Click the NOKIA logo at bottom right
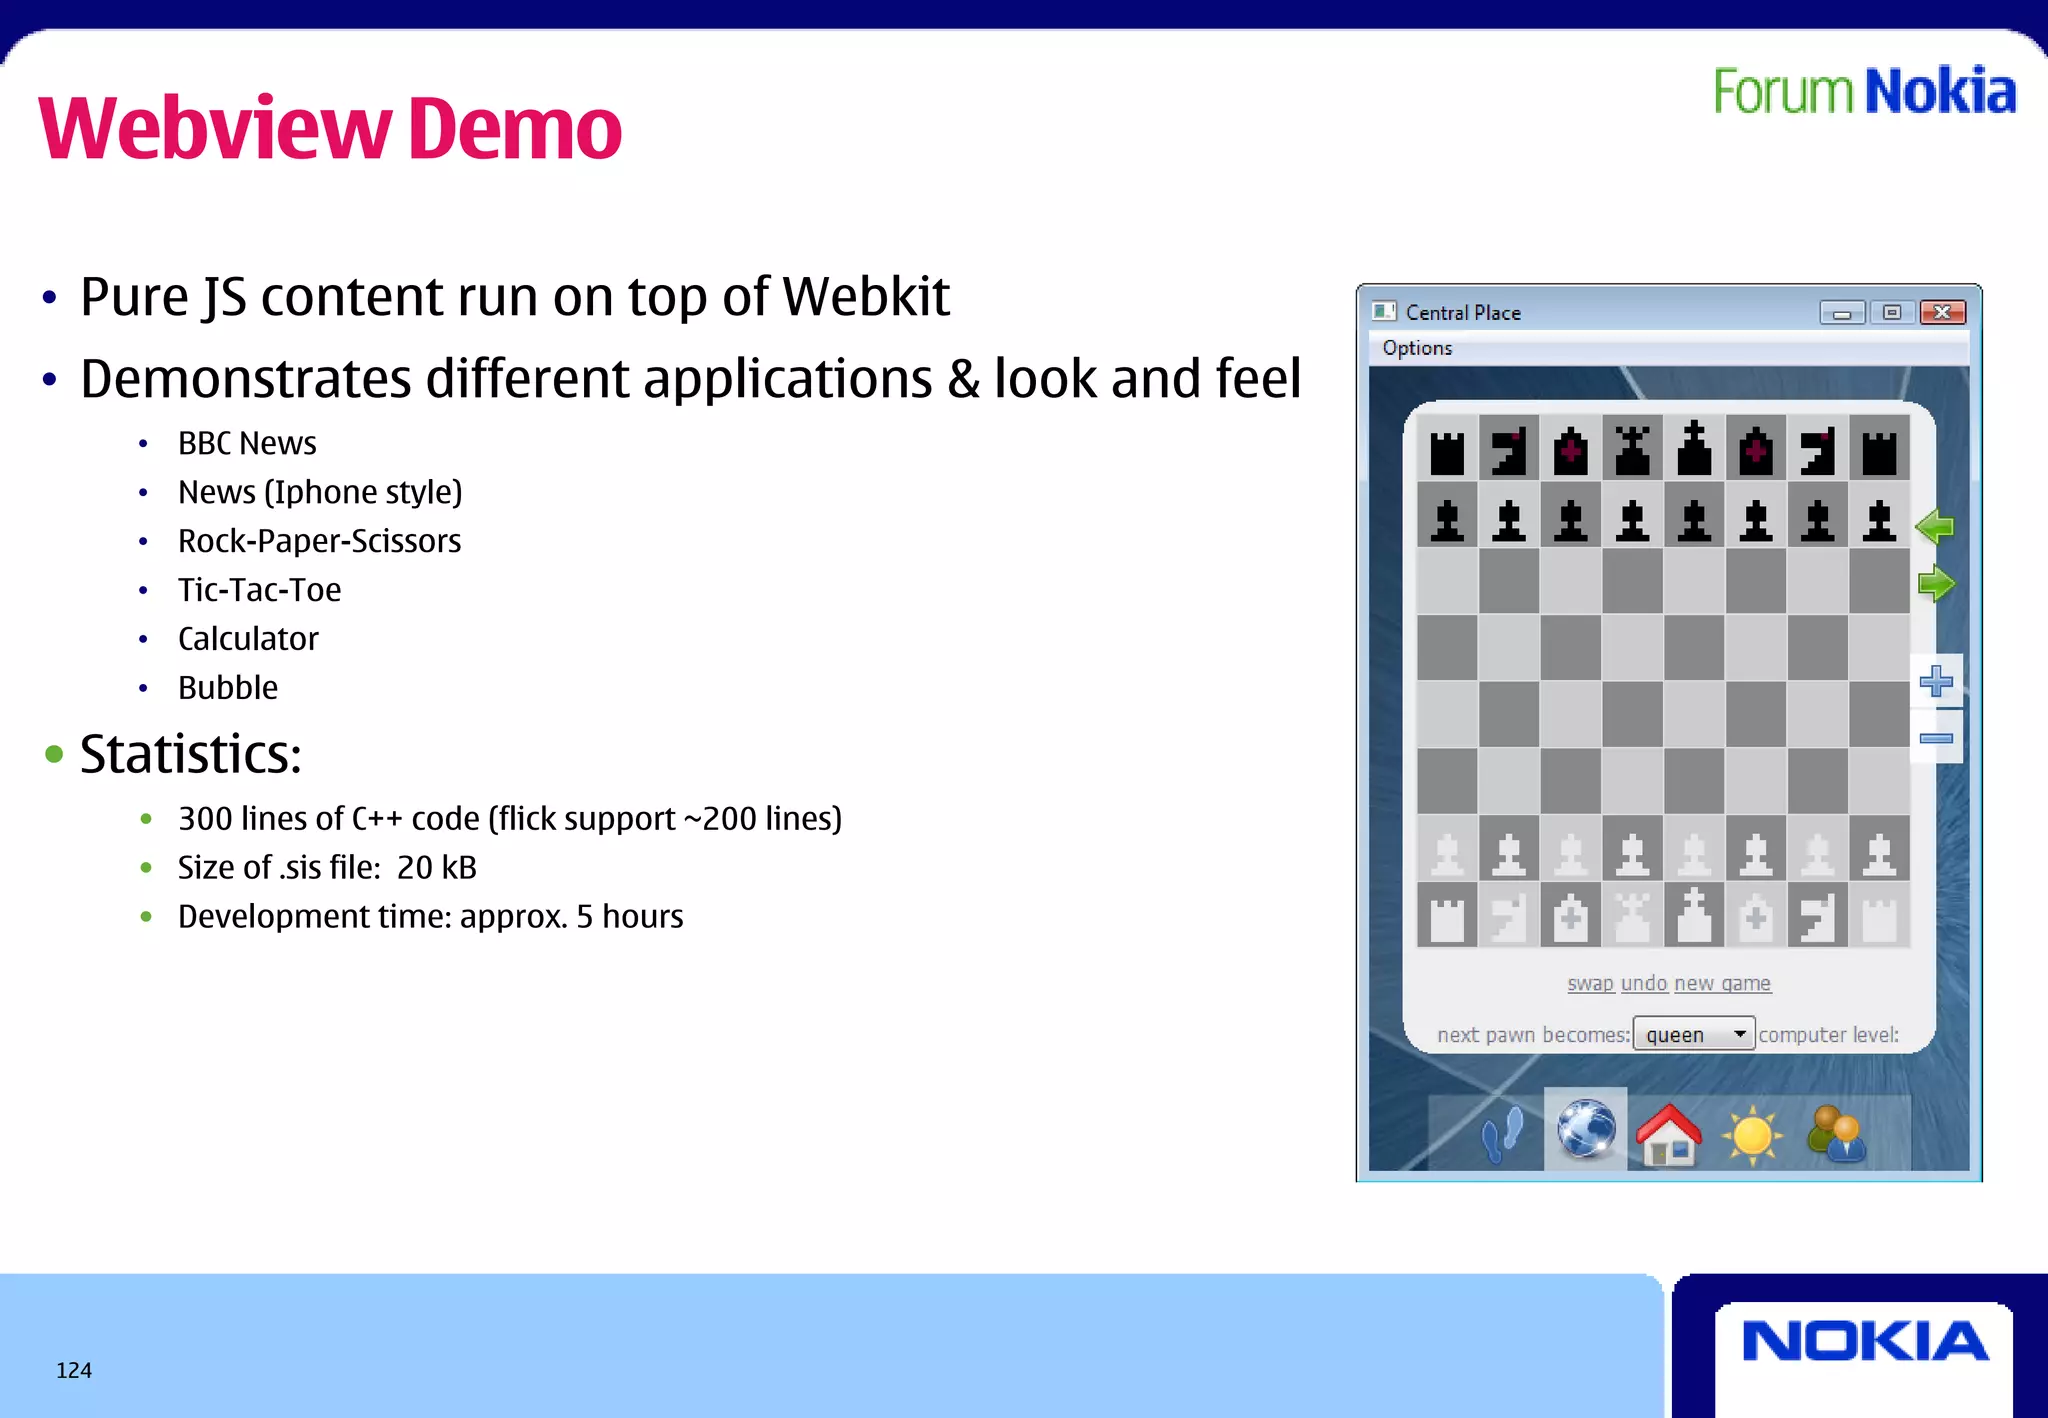2048x1418 pixels. (1864, 1341)
